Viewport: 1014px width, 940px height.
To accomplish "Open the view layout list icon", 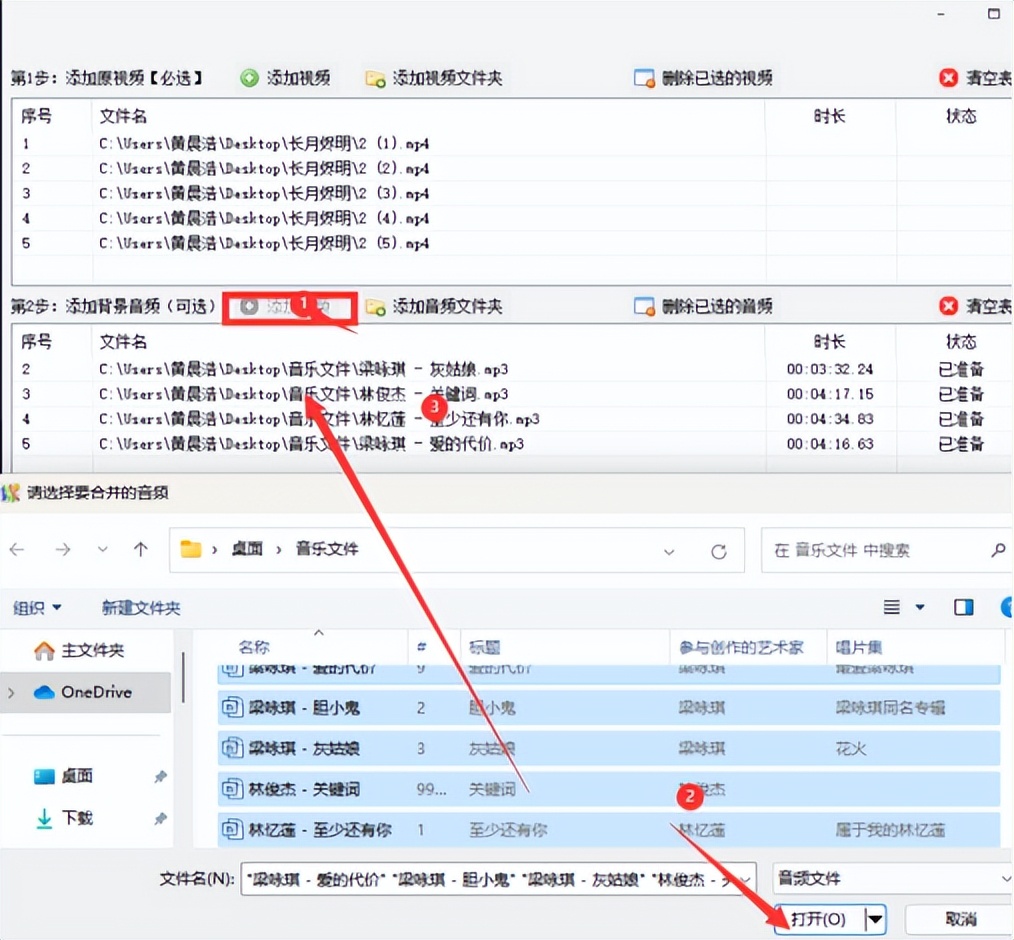I will [x=892, y=607].
